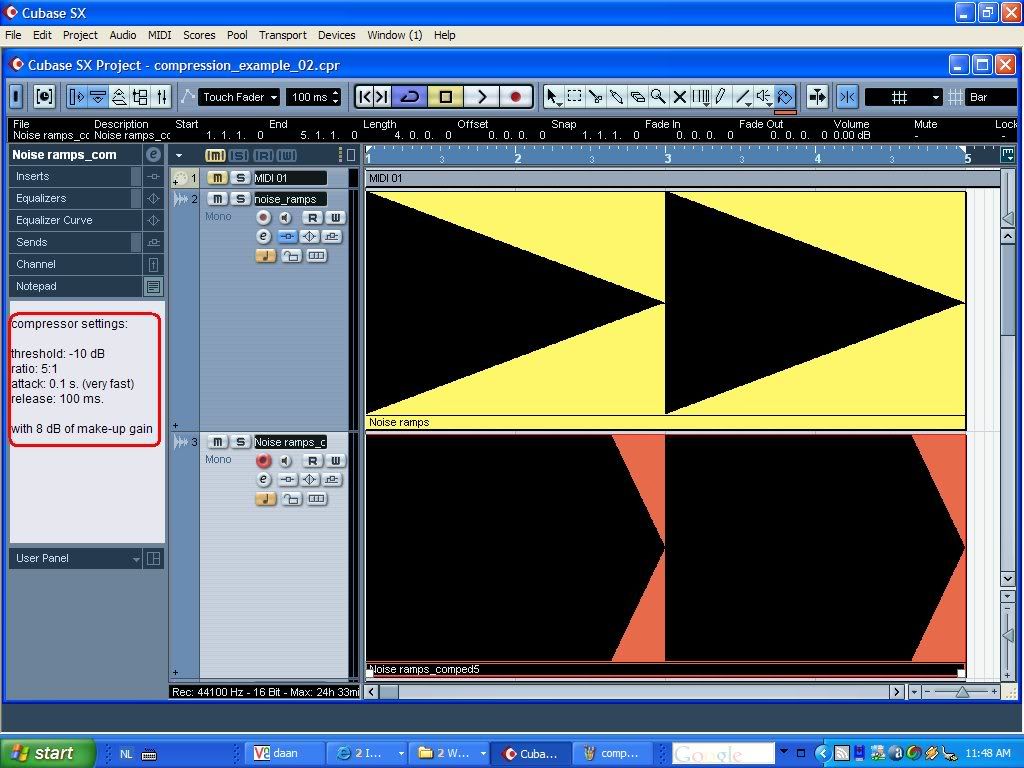Expand the Equalizers inspector section
The image size is (1024, 768).
[76, 199]
